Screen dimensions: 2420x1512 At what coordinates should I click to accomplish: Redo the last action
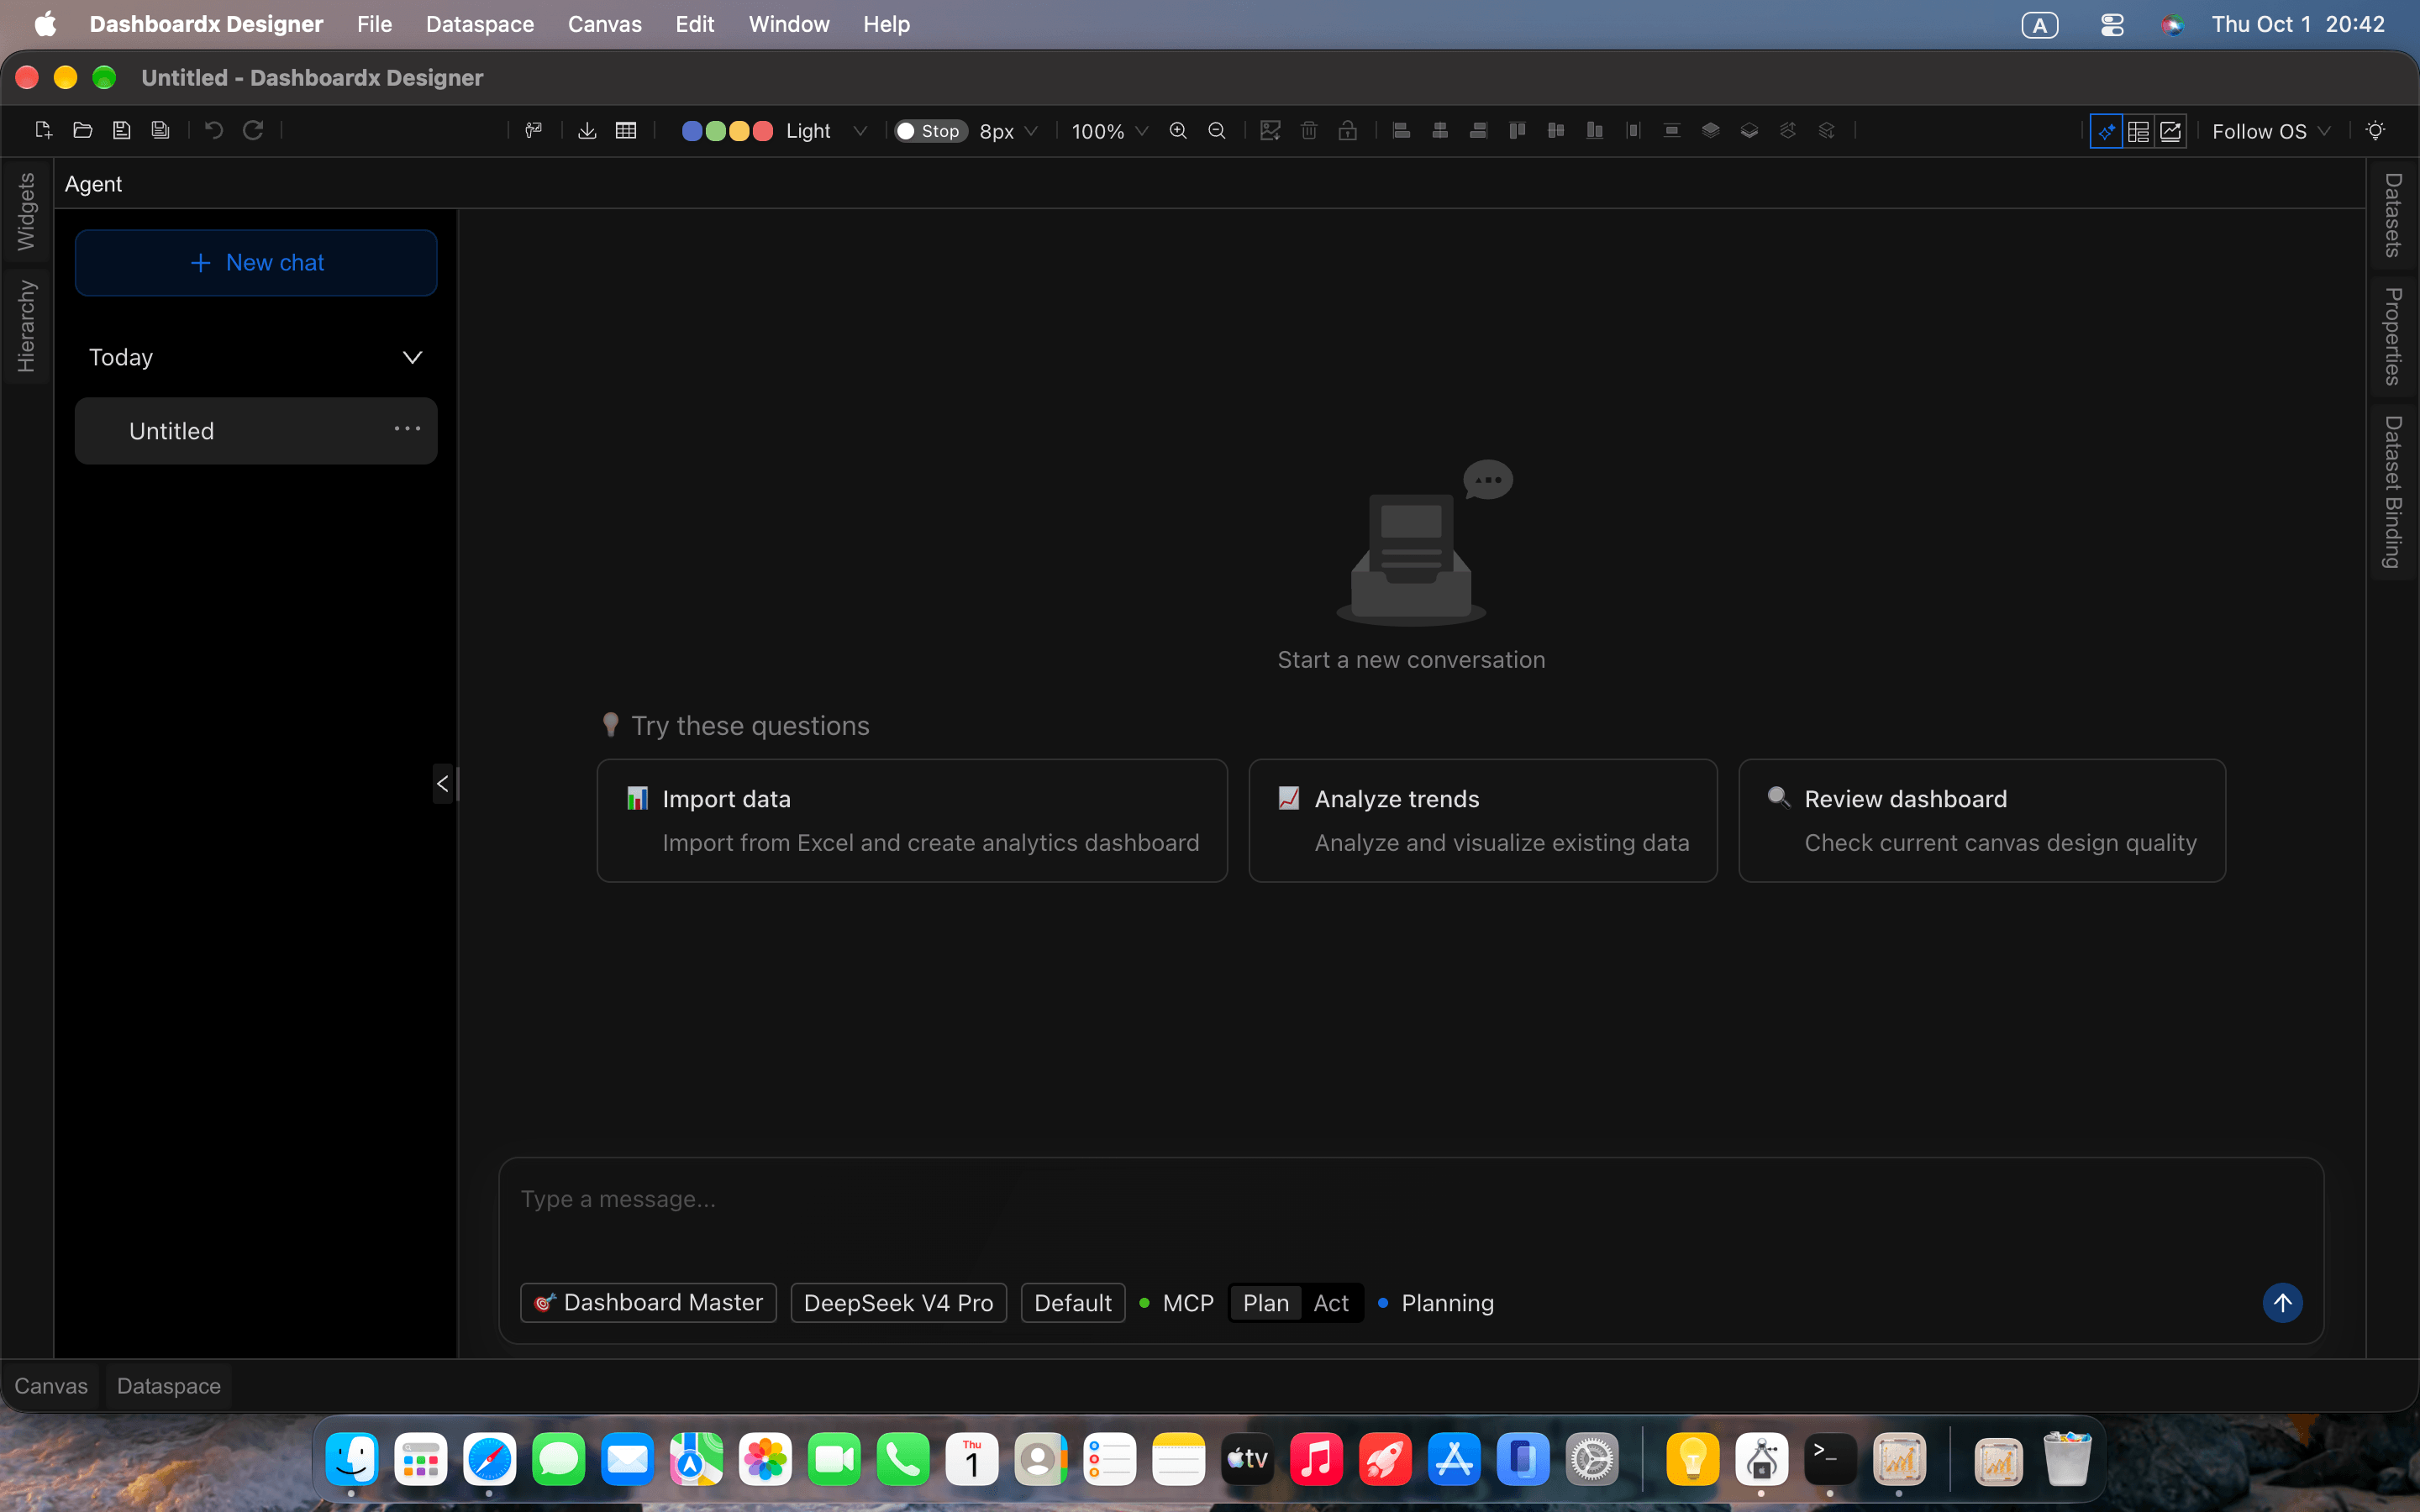pos(253,130)
